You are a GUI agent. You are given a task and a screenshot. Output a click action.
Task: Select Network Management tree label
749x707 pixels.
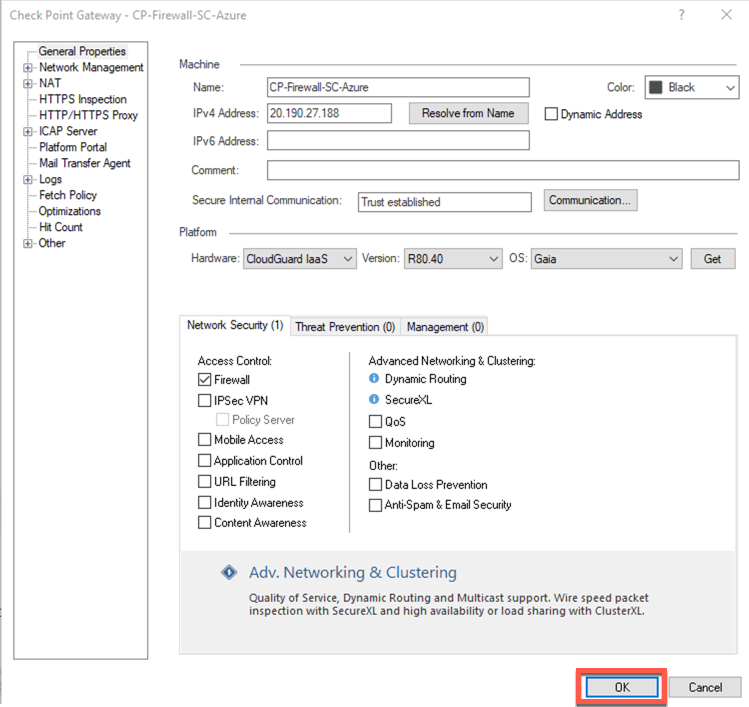point(91,67)
